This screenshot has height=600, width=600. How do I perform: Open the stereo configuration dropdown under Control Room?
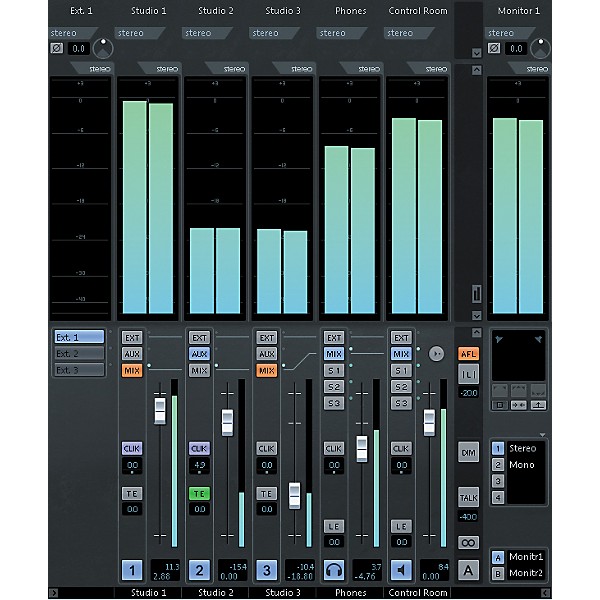pyautogui.click(x=409, y=33)
